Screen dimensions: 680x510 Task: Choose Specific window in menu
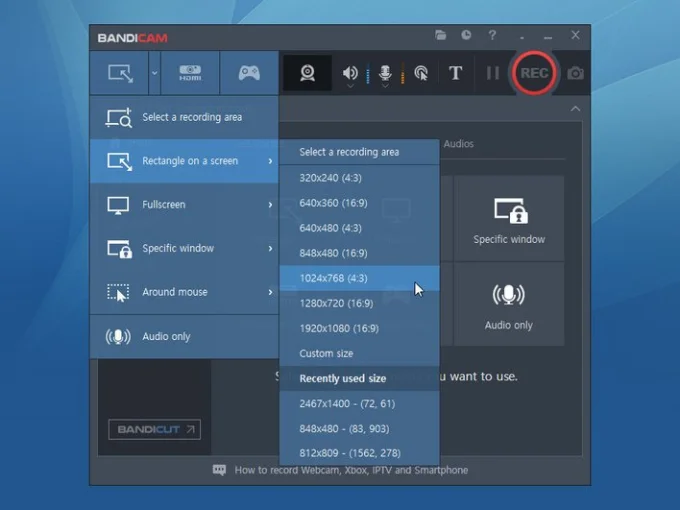click(184, 248)
